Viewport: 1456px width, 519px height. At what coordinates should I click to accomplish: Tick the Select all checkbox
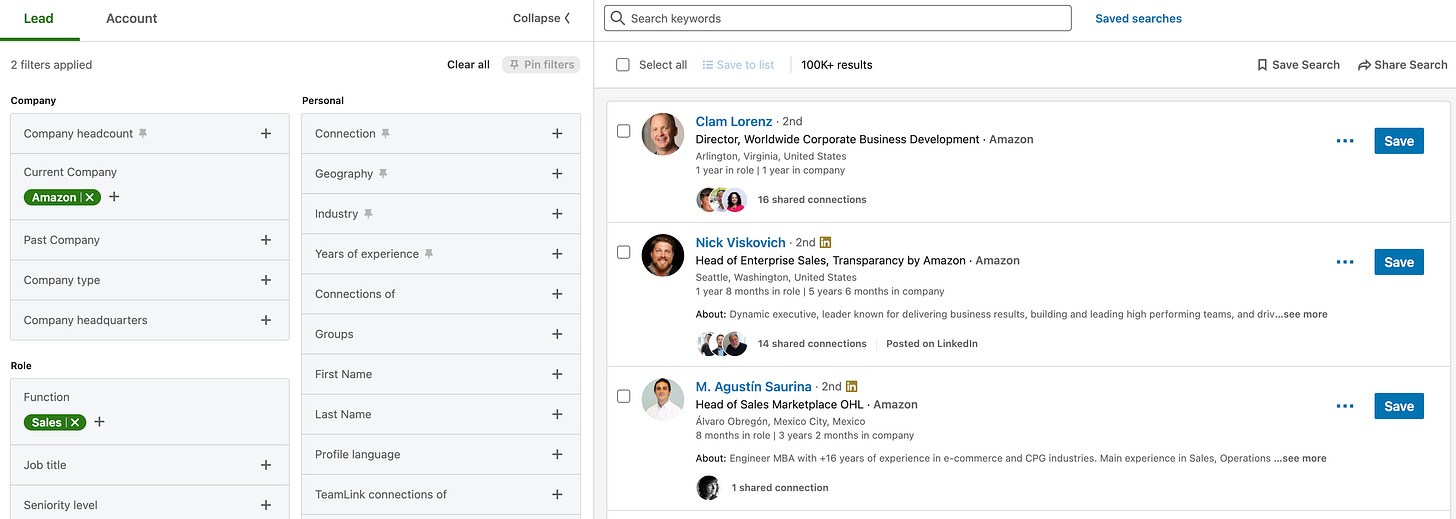click(623, 64)
